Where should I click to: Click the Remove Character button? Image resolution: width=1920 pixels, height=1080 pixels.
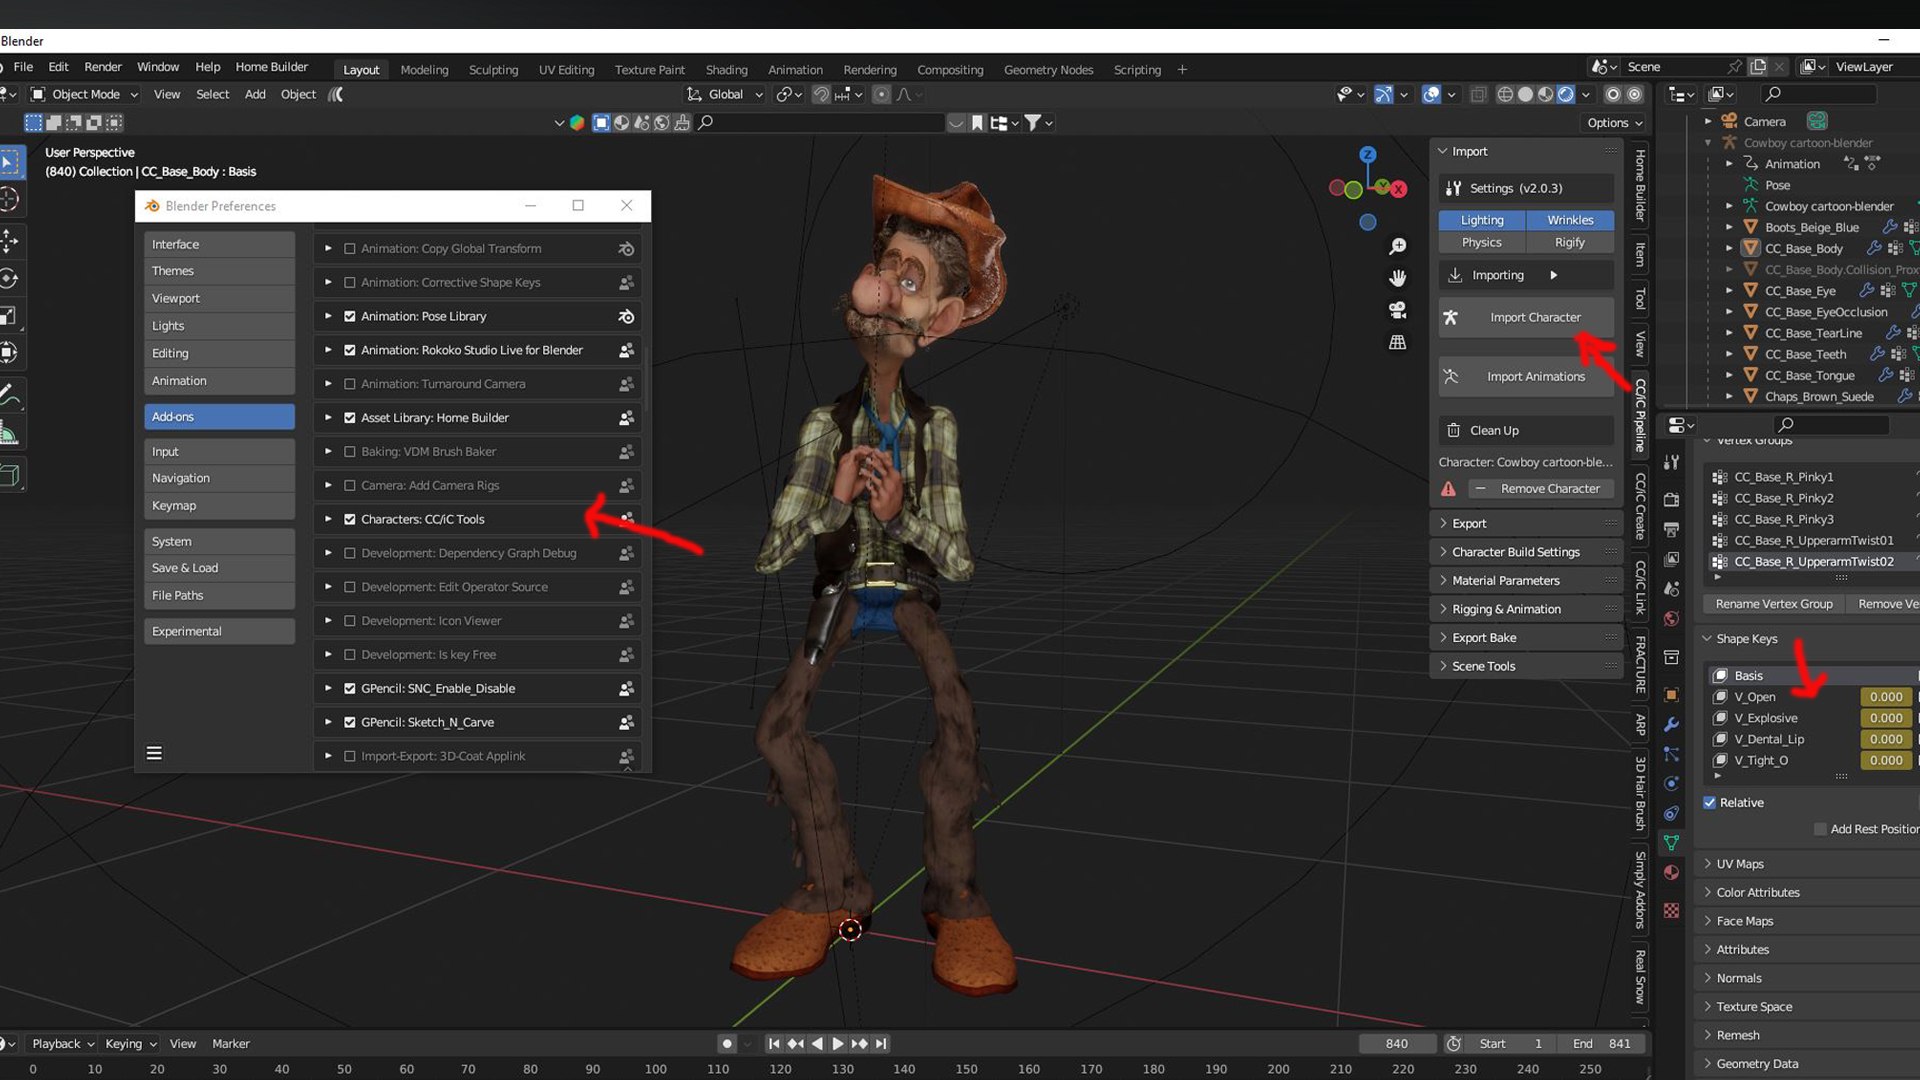point(1540,488)
